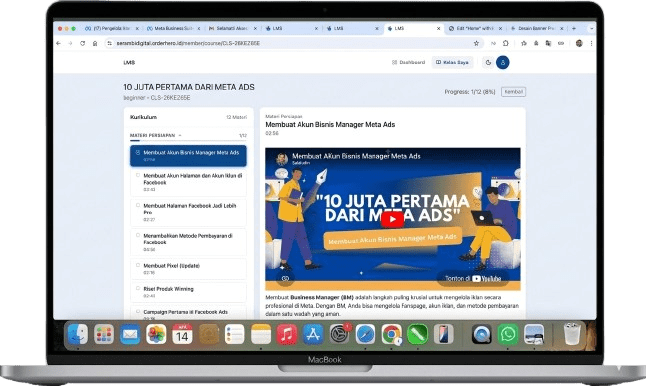Switch to the Meta Business Suite tab
Image resolution: width=646 pixels, height=386 pixels.
(x=173, y=28)
